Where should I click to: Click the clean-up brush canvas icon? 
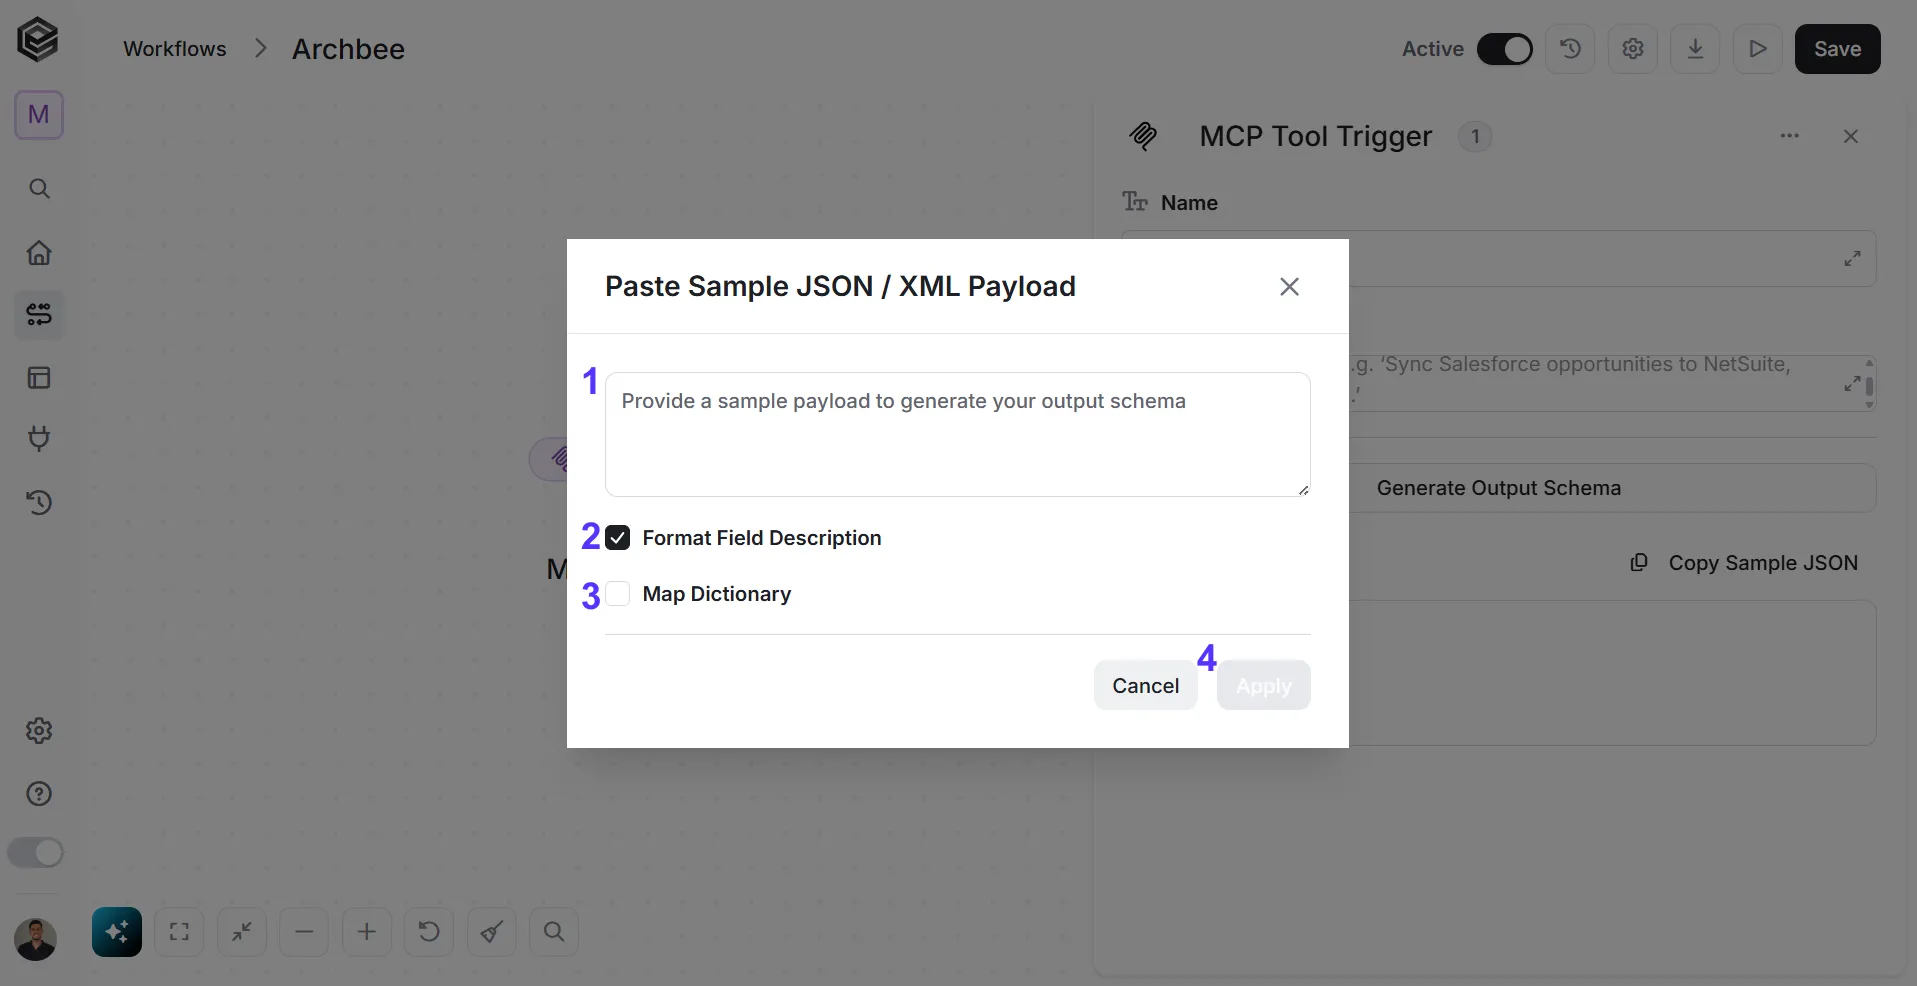pos(491,932)
